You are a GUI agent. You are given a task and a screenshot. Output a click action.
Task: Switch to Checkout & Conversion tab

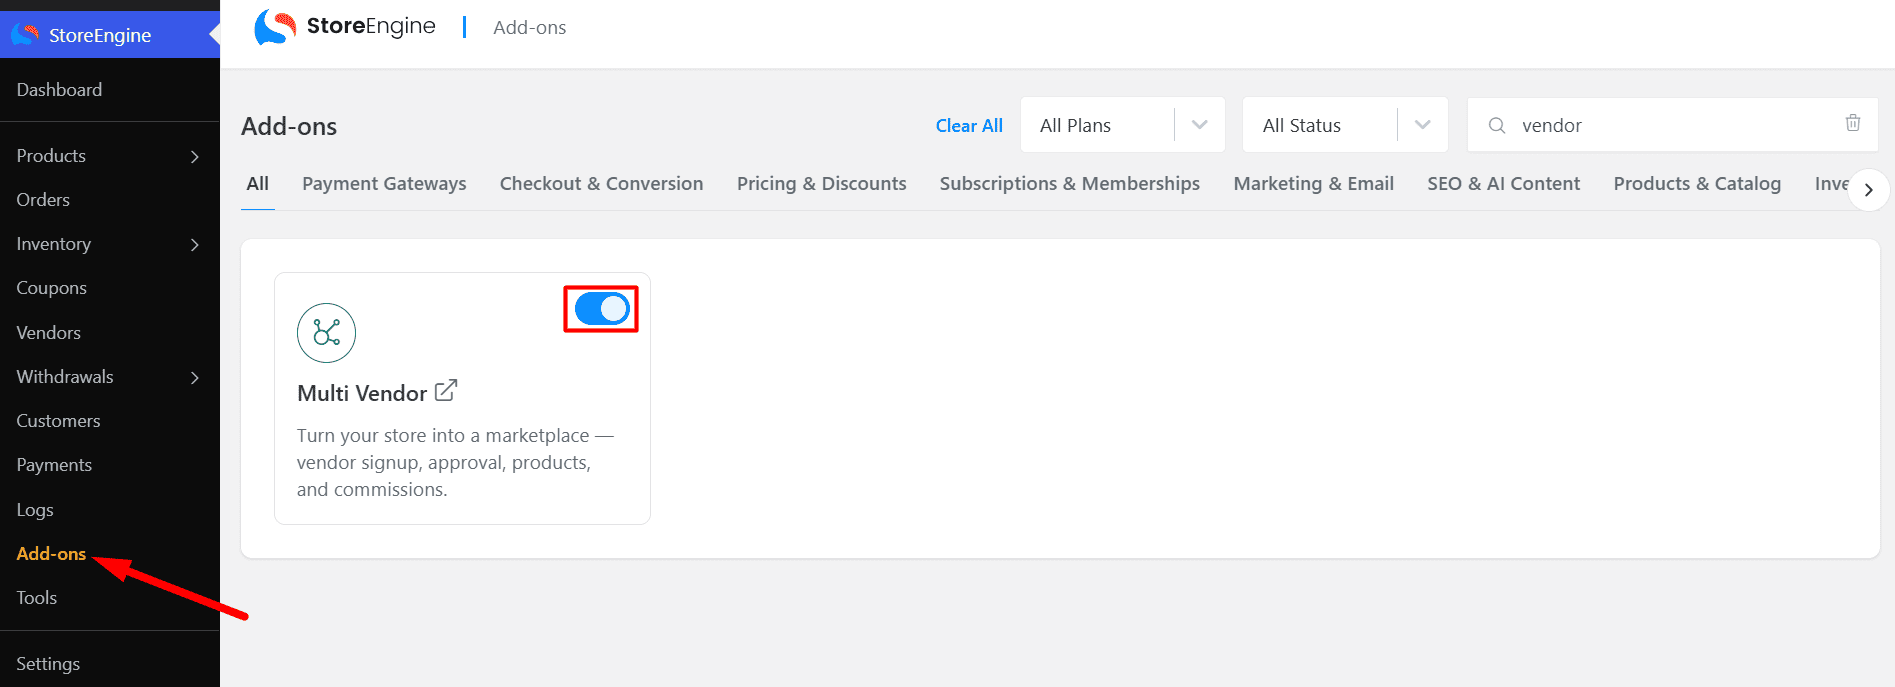602,184
